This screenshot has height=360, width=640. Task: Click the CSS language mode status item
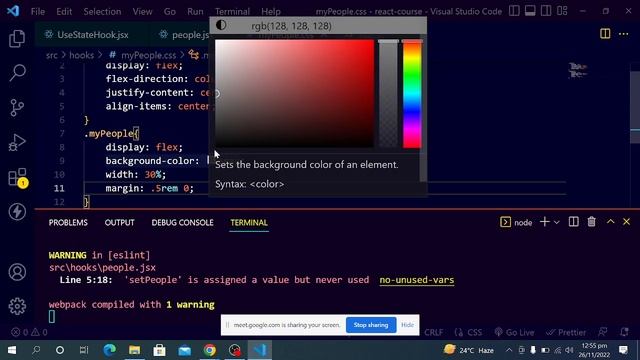click(x=469, y=332)
